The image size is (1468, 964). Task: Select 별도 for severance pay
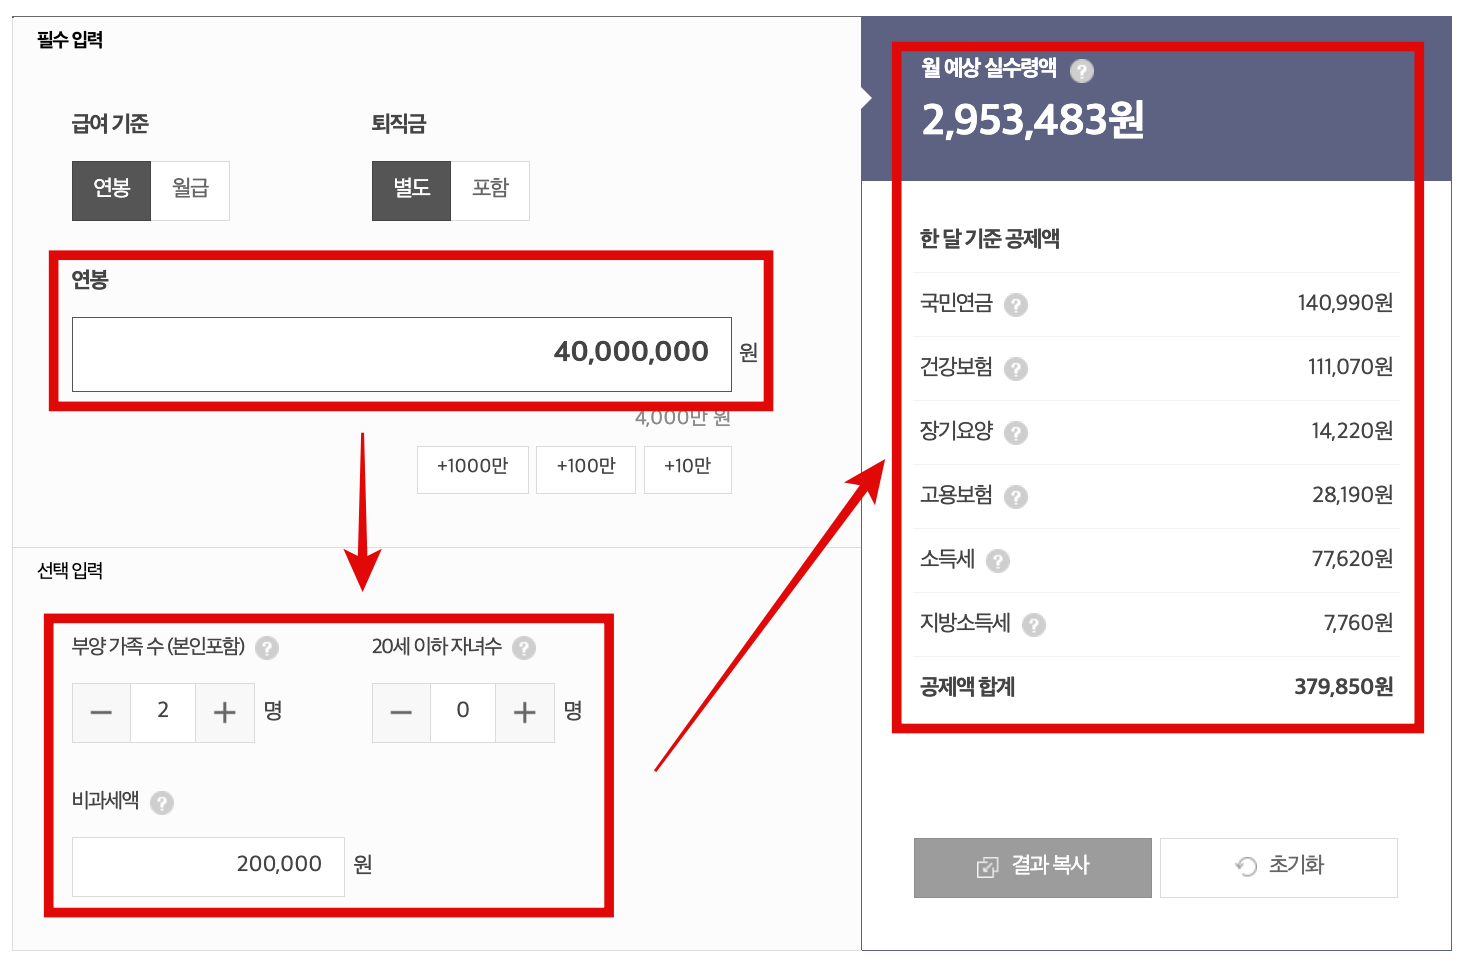point(411,190)
